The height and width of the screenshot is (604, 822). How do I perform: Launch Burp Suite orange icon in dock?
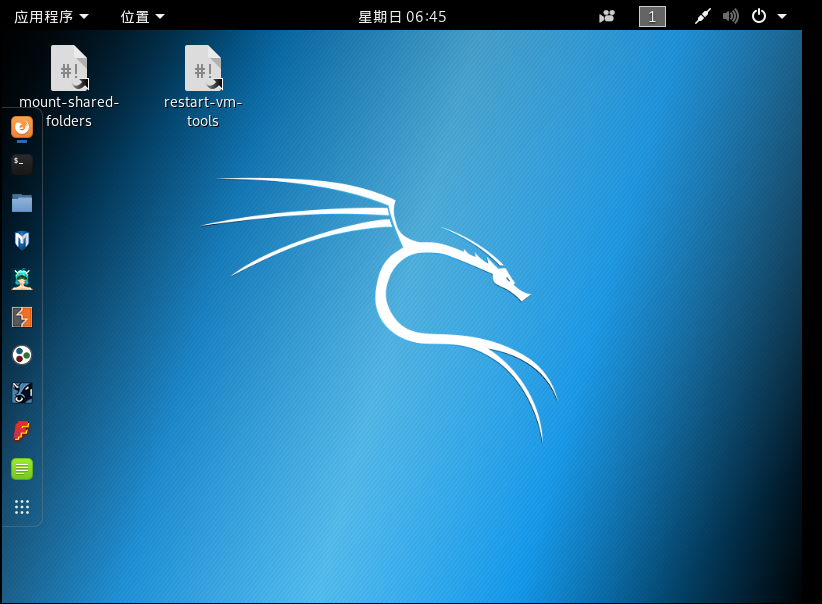tap(22, 317)
